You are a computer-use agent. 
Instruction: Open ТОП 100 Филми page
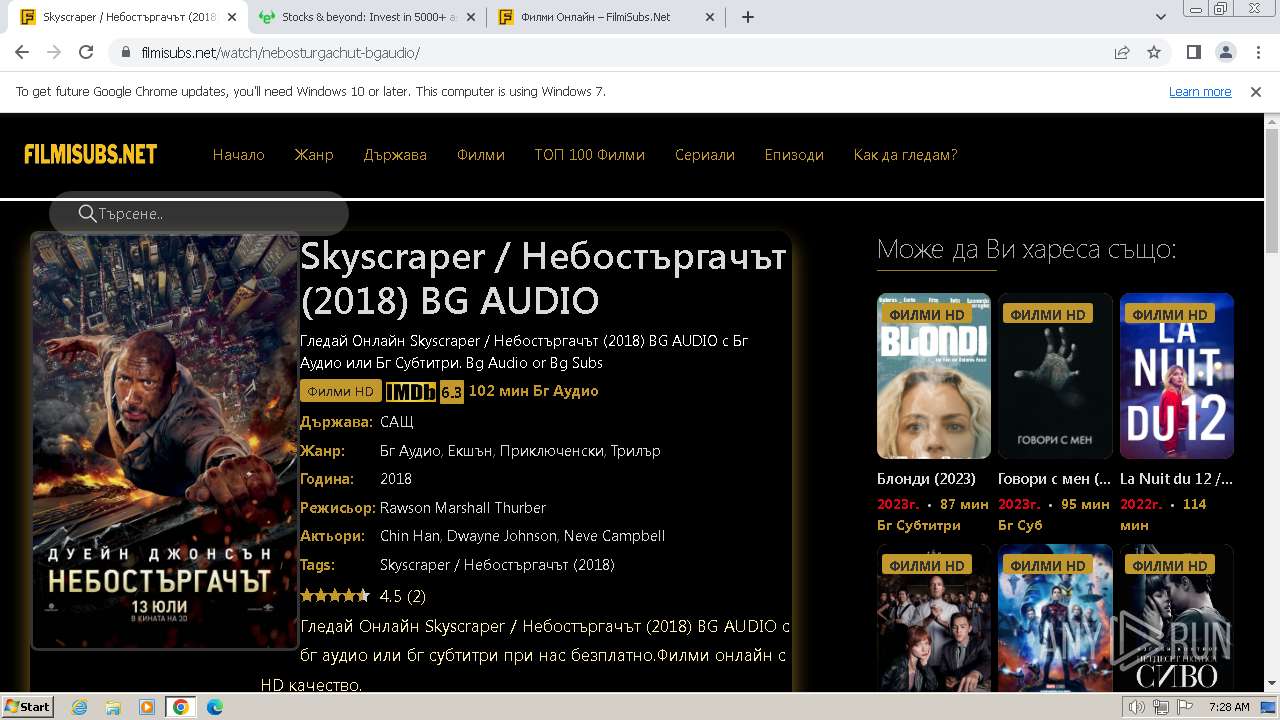[x=589, y=154]
